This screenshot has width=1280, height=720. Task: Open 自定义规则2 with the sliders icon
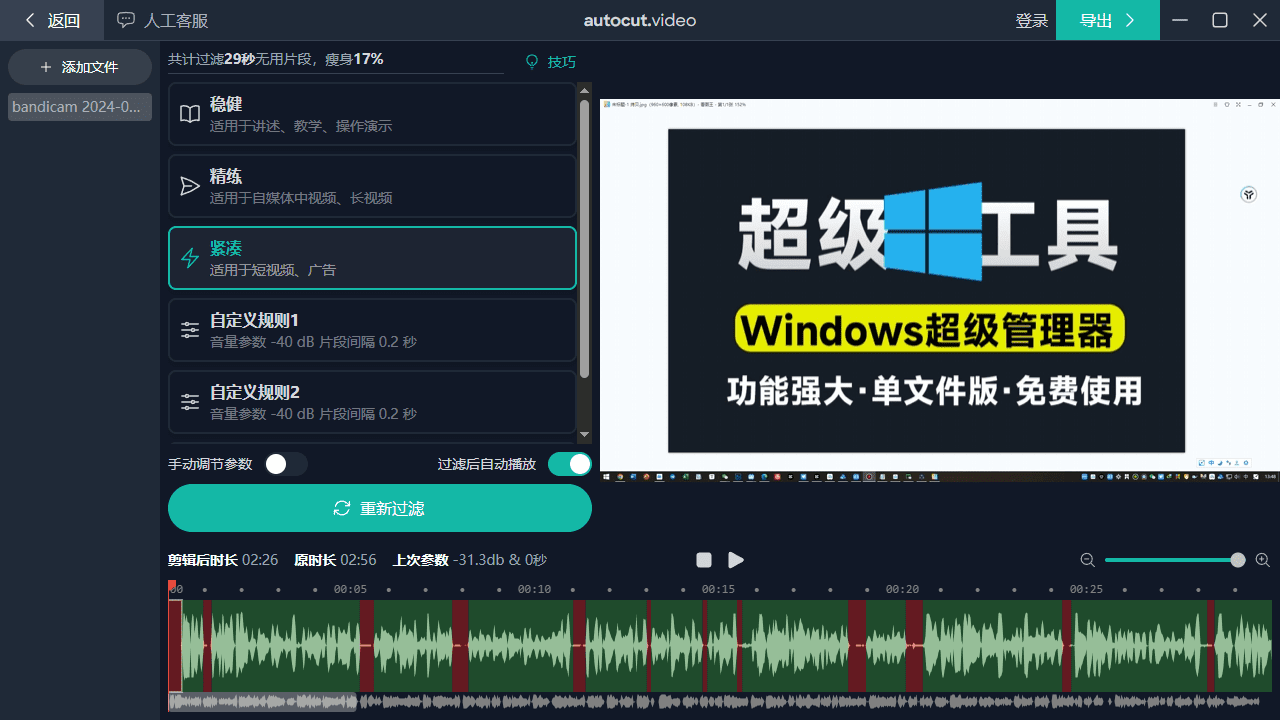(x=371, y=401)
